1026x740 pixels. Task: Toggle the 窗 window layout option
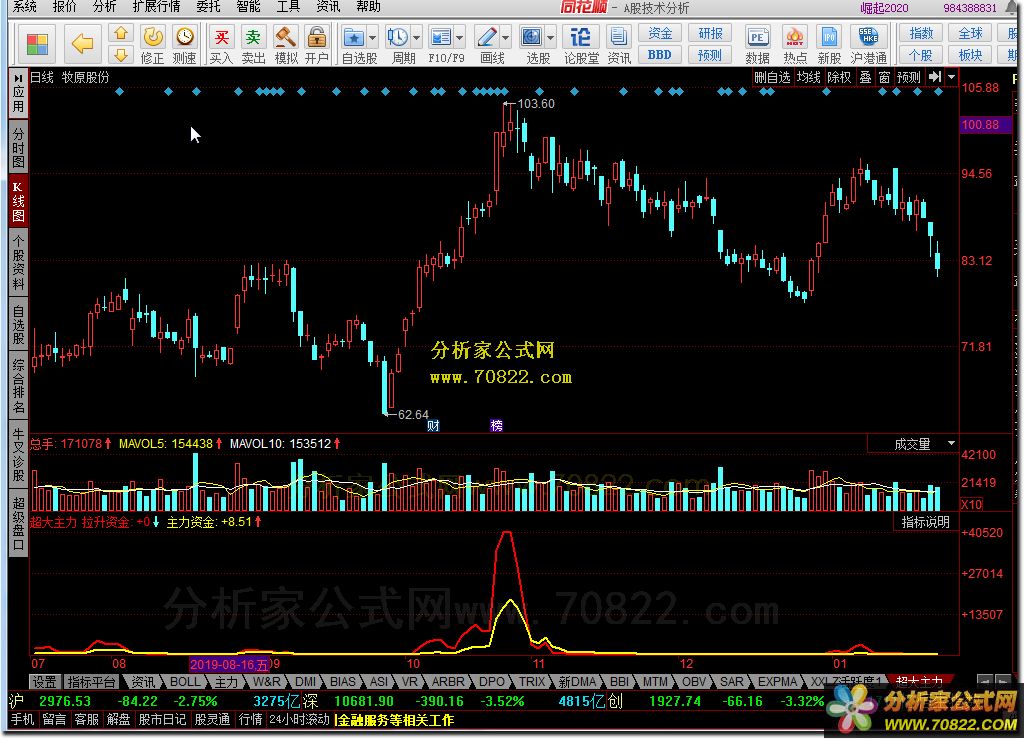point(885,77)
